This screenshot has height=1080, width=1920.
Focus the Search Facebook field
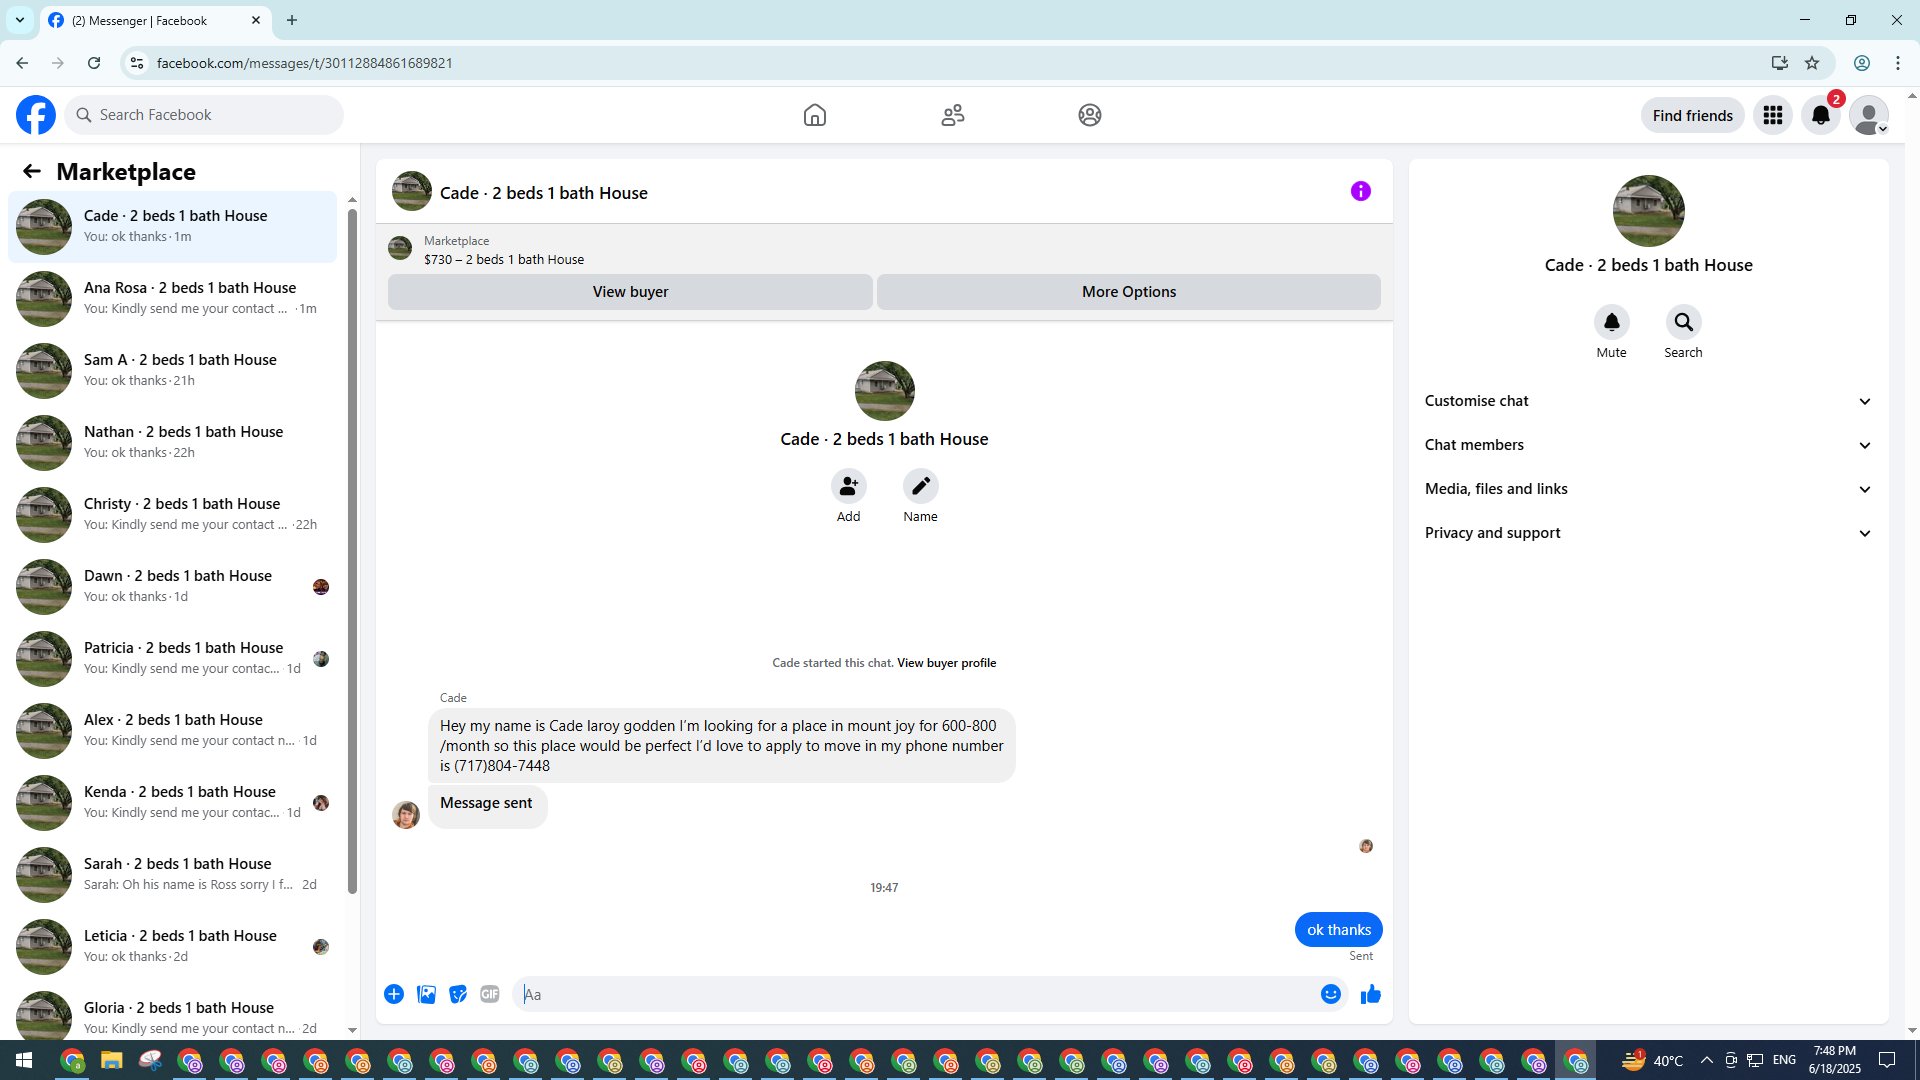(x=204, y=115)
